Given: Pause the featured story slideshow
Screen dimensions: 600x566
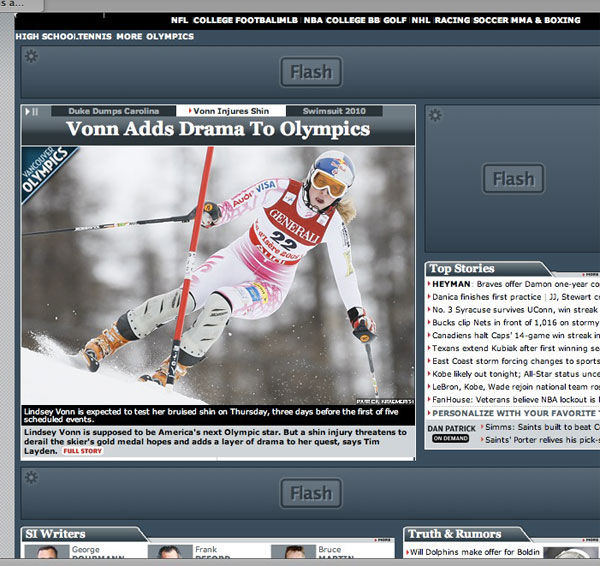Looking at the screenshot, I should coord(35,111).
